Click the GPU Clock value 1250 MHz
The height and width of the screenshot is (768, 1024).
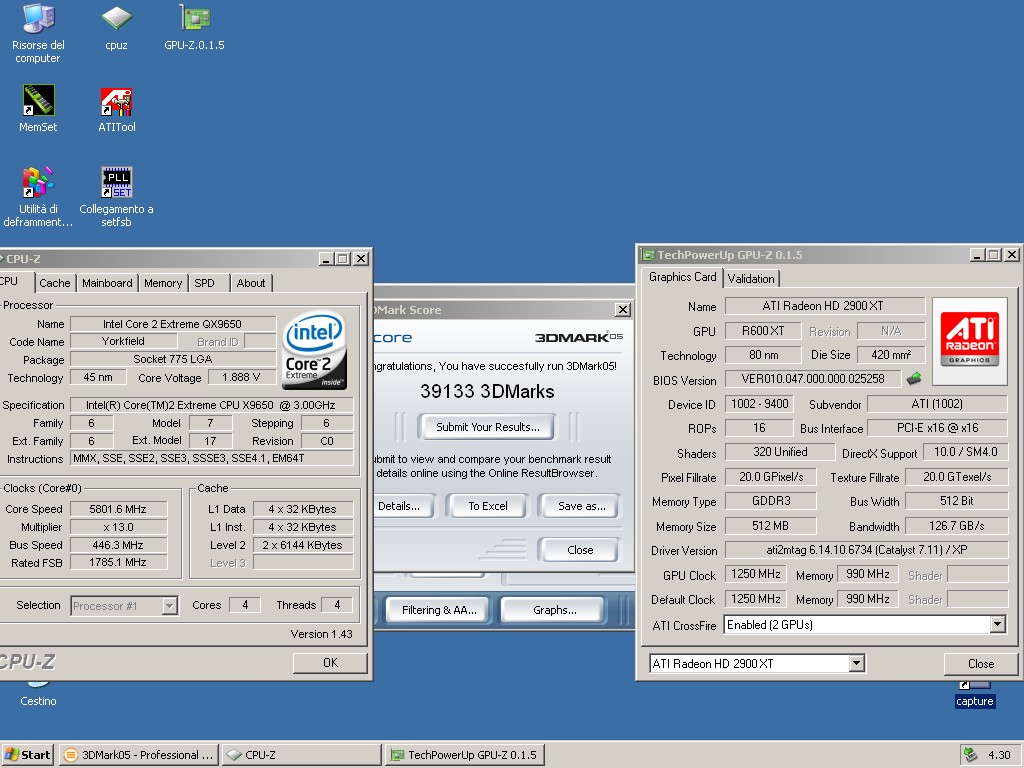tap(756, 574)
